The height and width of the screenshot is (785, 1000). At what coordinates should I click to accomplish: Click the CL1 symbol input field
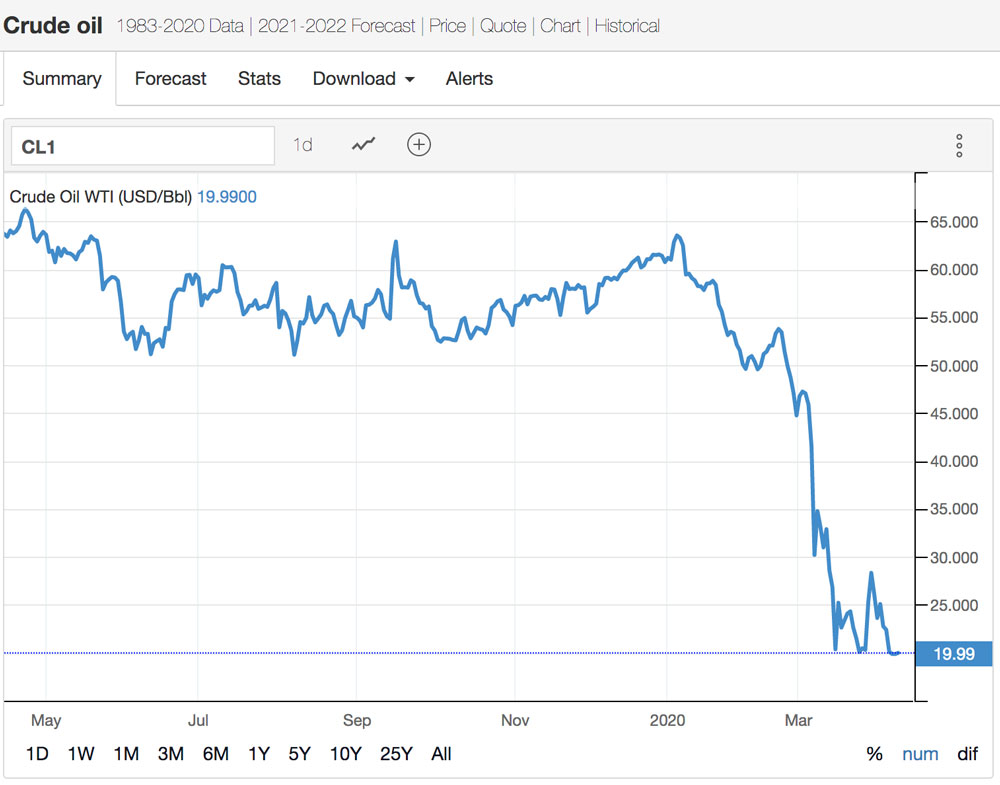[x=143, y=146]
